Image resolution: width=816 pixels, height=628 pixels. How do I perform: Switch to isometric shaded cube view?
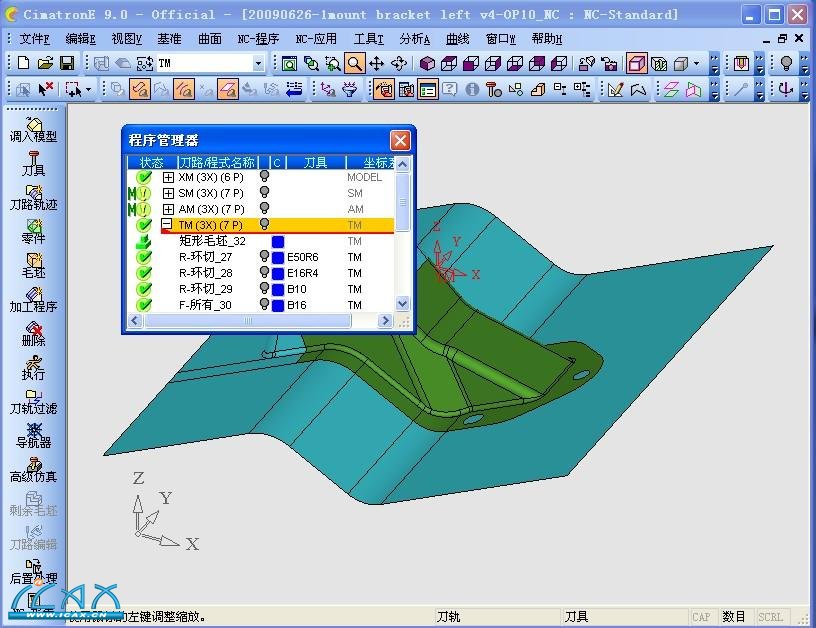pos(427,63)
